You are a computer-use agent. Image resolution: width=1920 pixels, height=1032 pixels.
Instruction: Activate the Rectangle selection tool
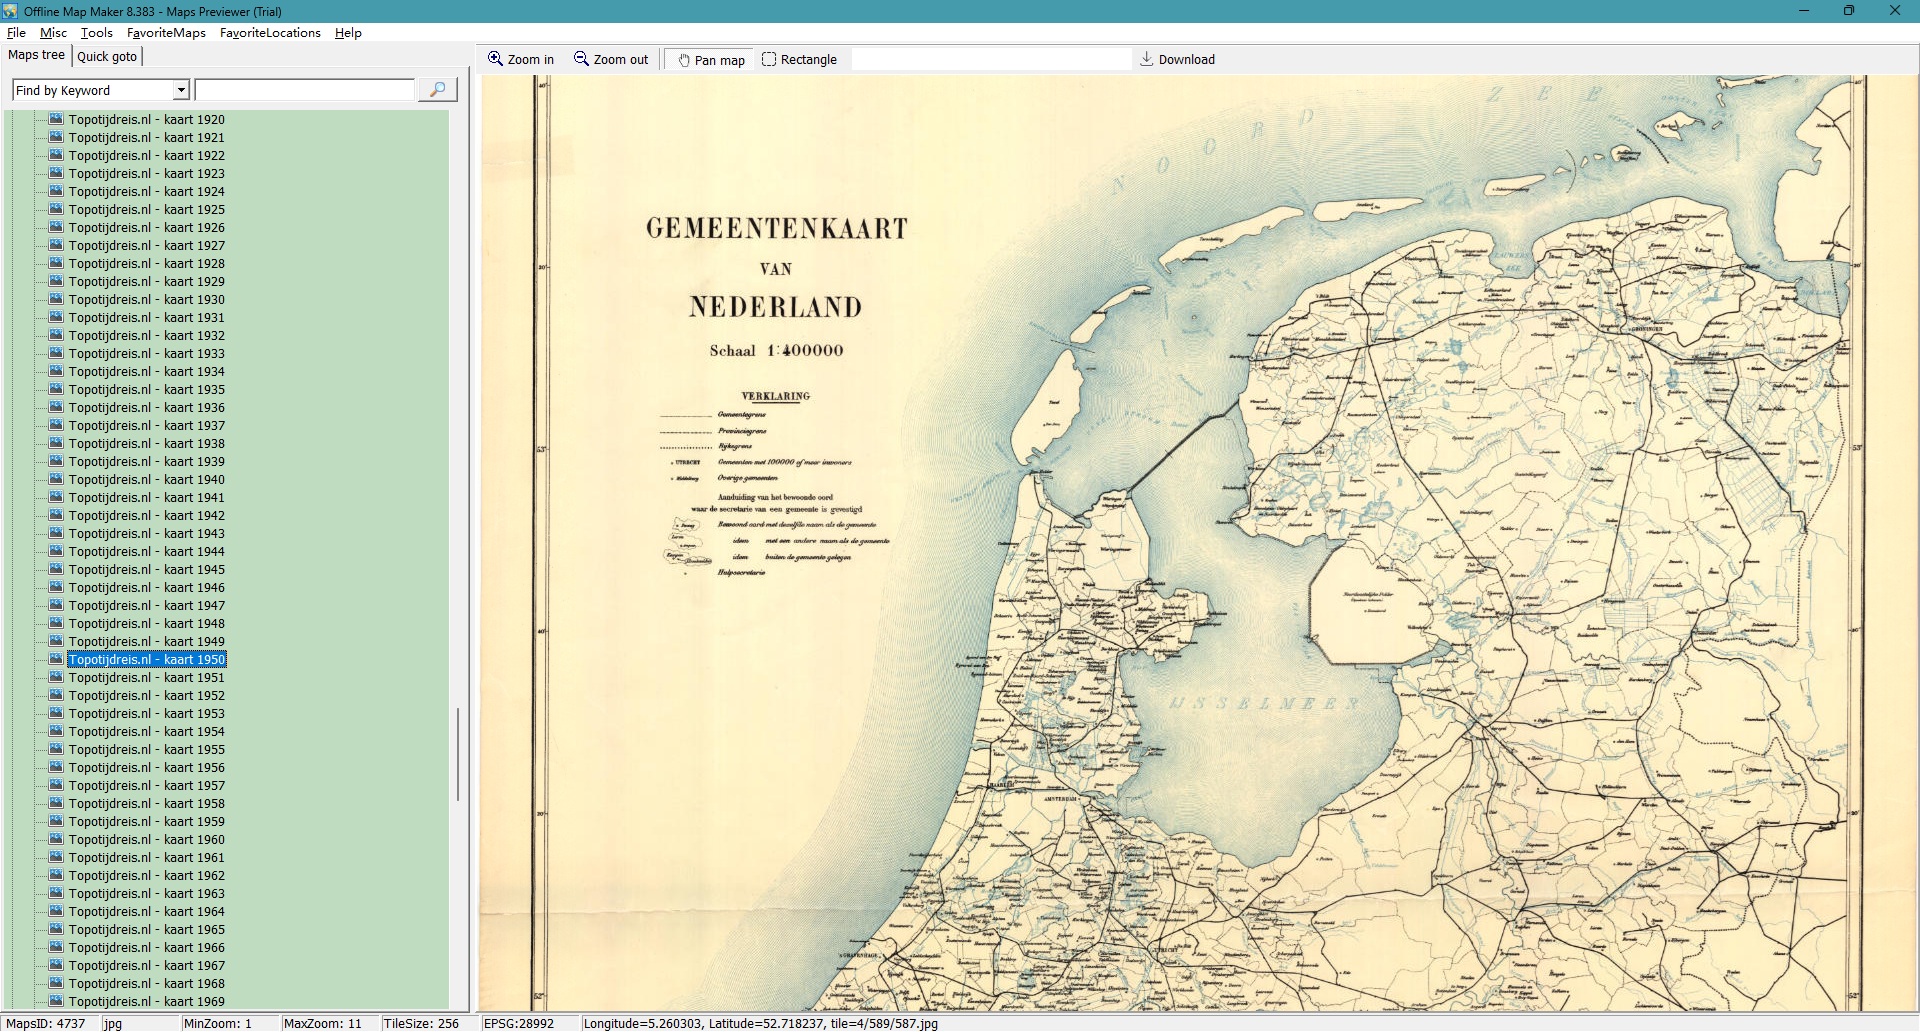click(769, 59)
